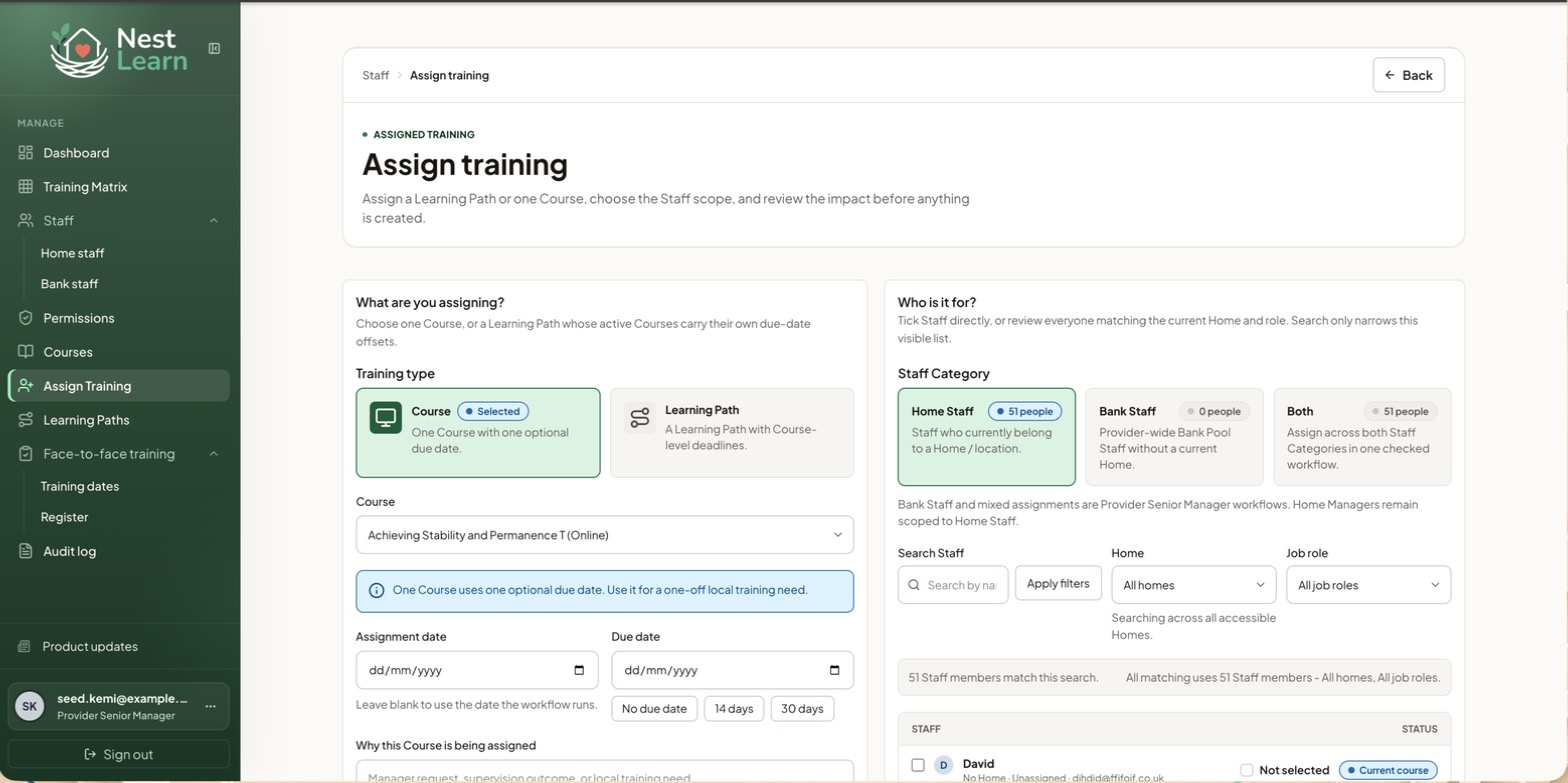The width and height of the screenshot is (1568, 783).
Task: Set due date to 14 days
Action: [x=734, y=709]
